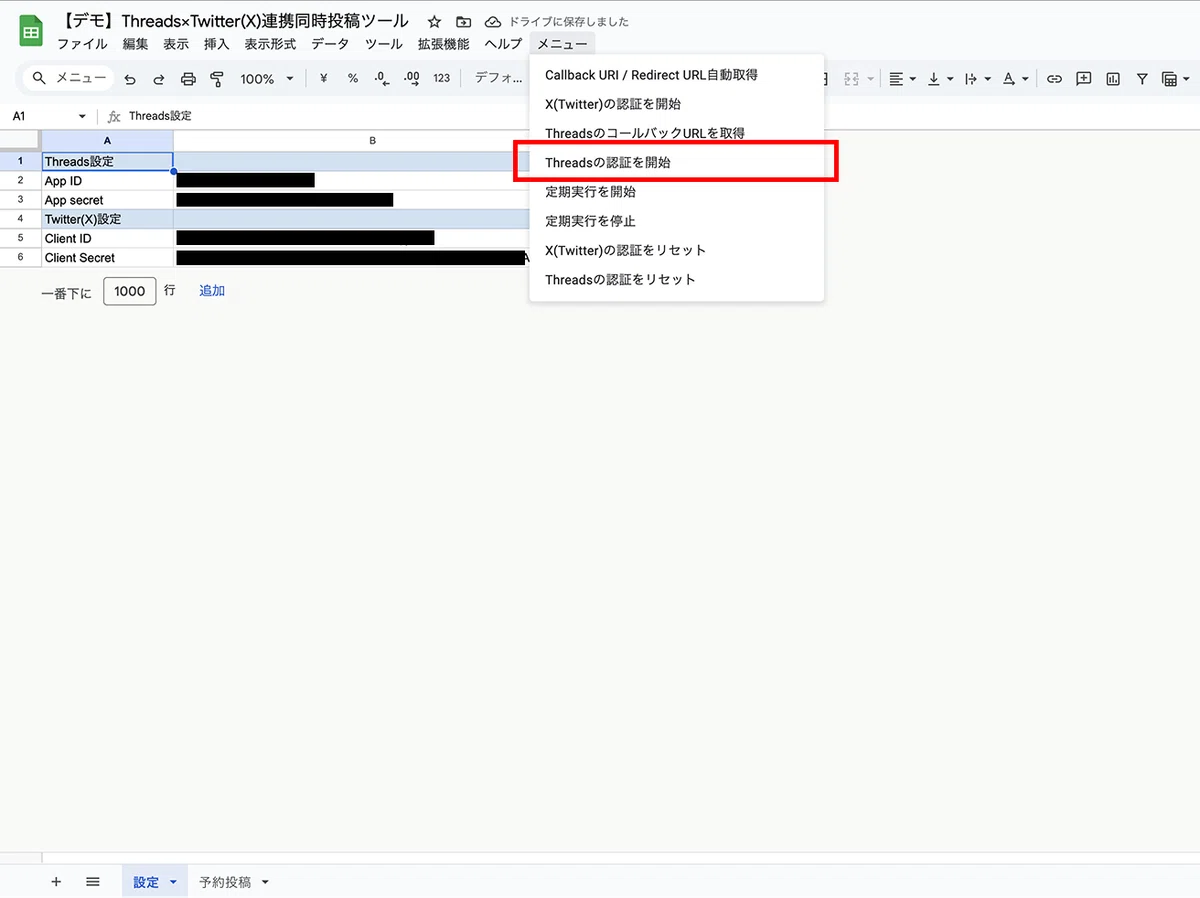
Task: Choose X(Twitter)の認証をリセット
Action: point(676,250)
